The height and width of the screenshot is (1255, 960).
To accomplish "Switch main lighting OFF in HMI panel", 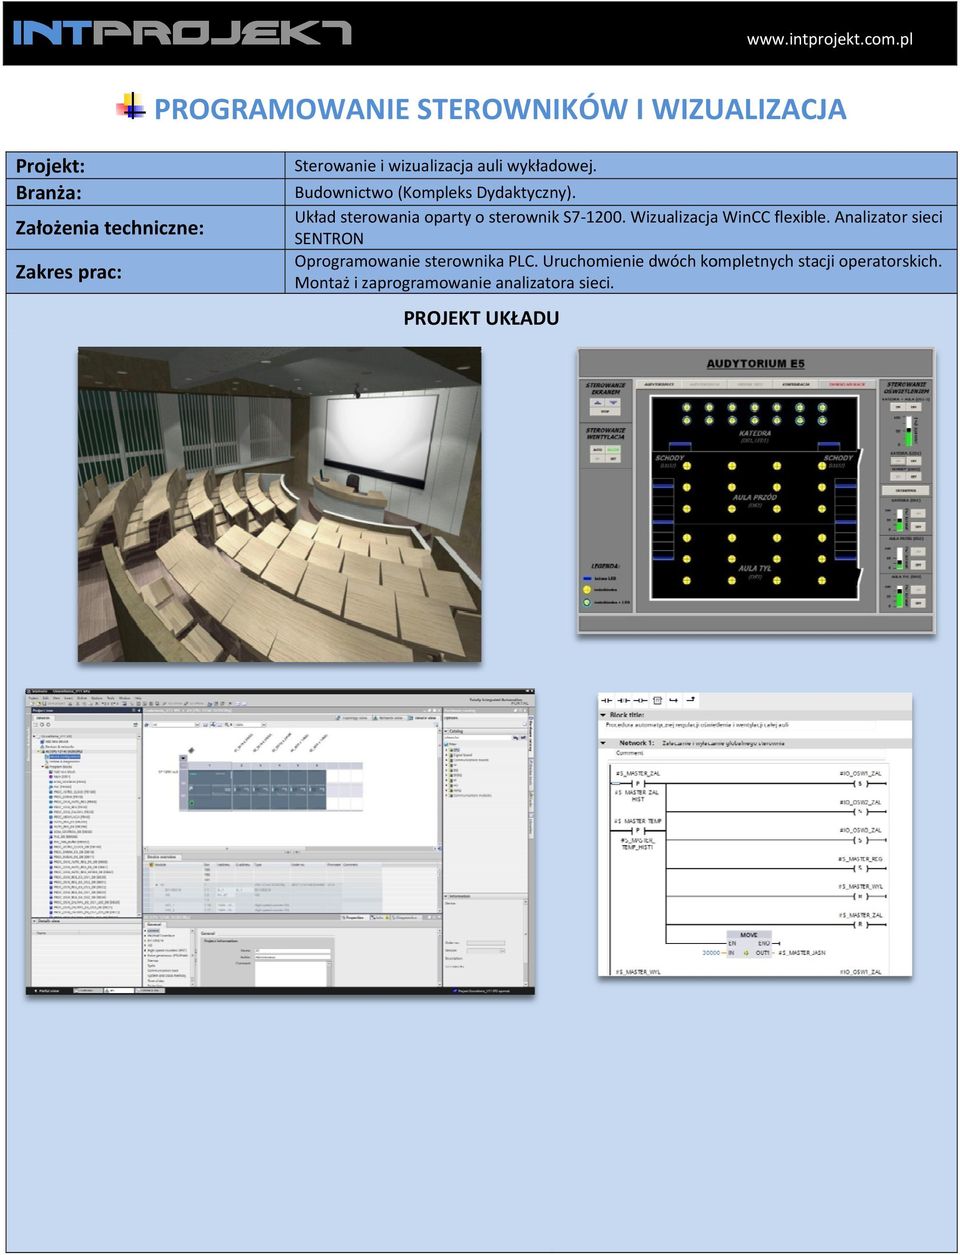I will coord(913,407).
